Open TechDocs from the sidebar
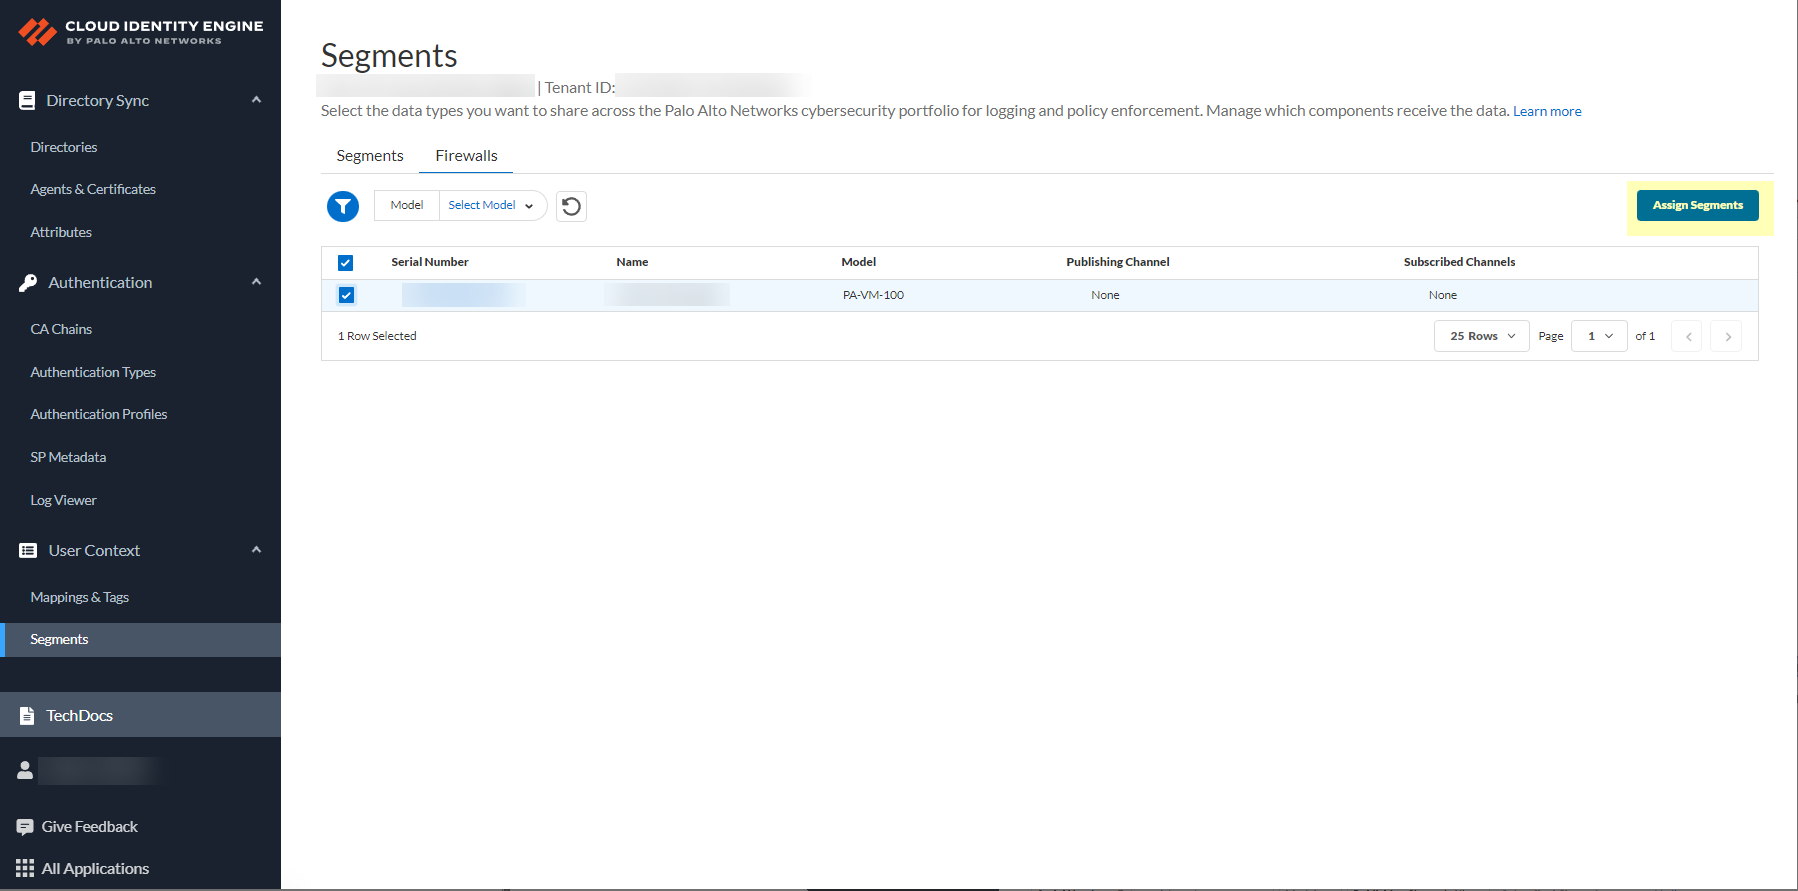 [x=79, y=716]
